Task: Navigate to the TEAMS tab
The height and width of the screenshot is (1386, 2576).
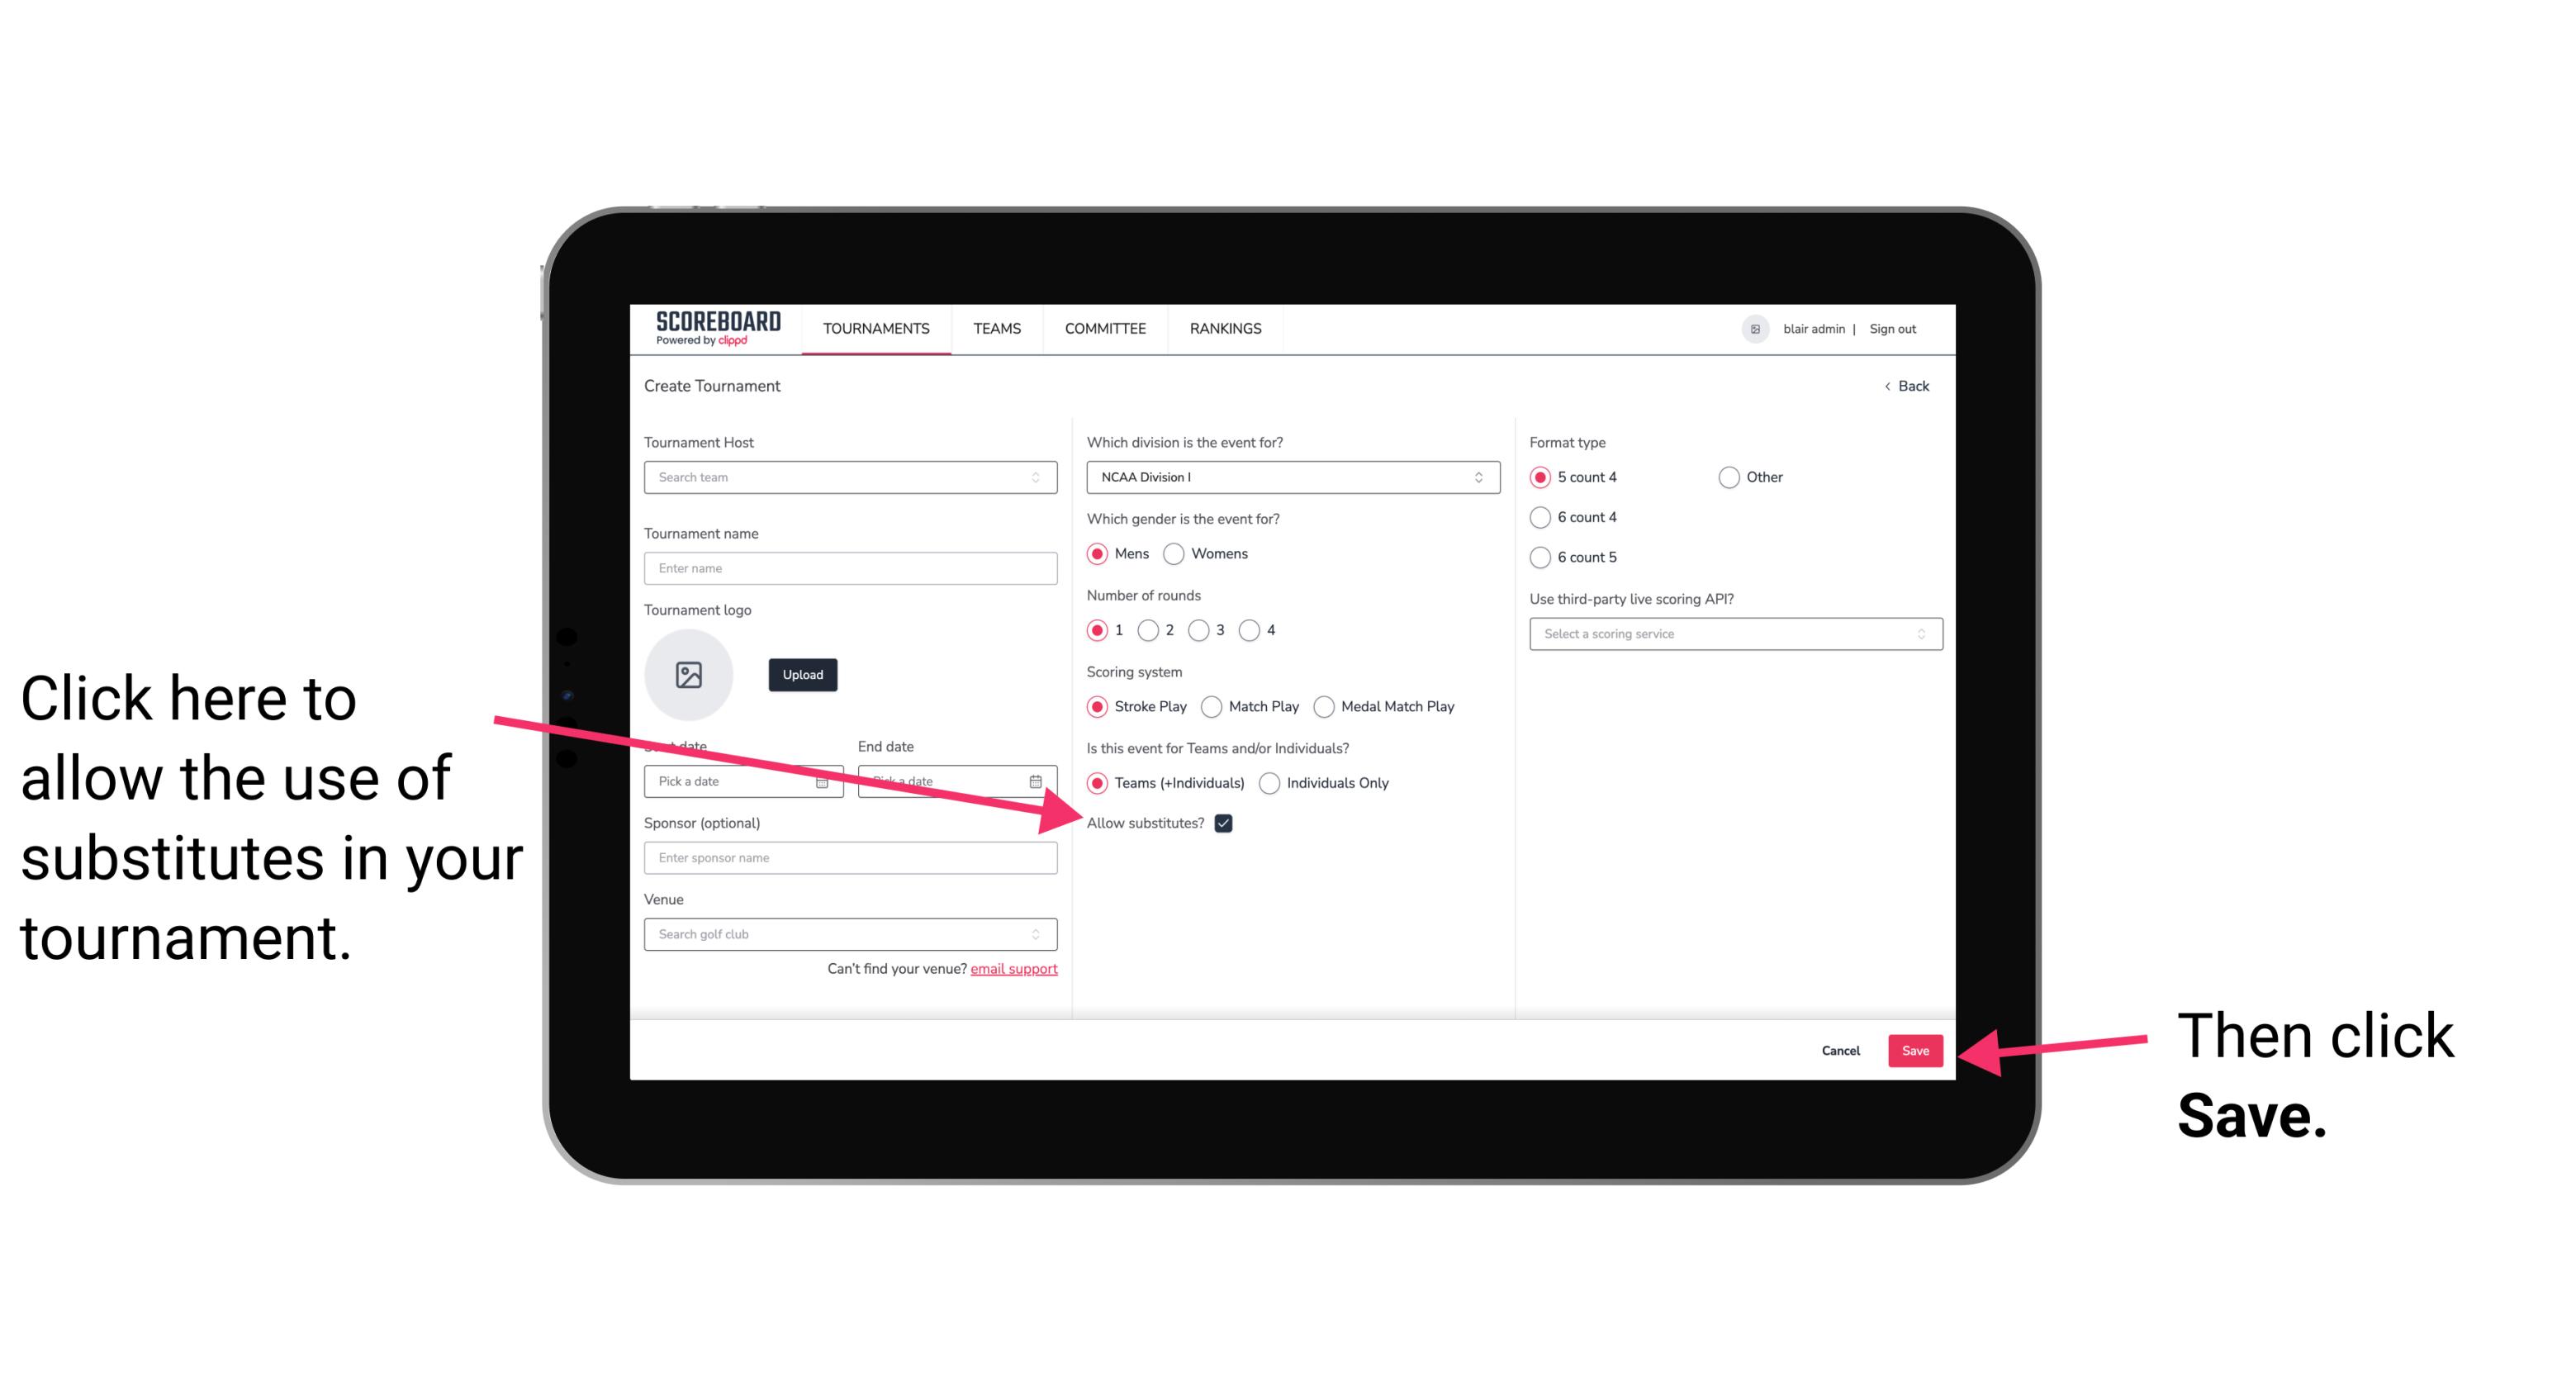Action: (994, 328)
